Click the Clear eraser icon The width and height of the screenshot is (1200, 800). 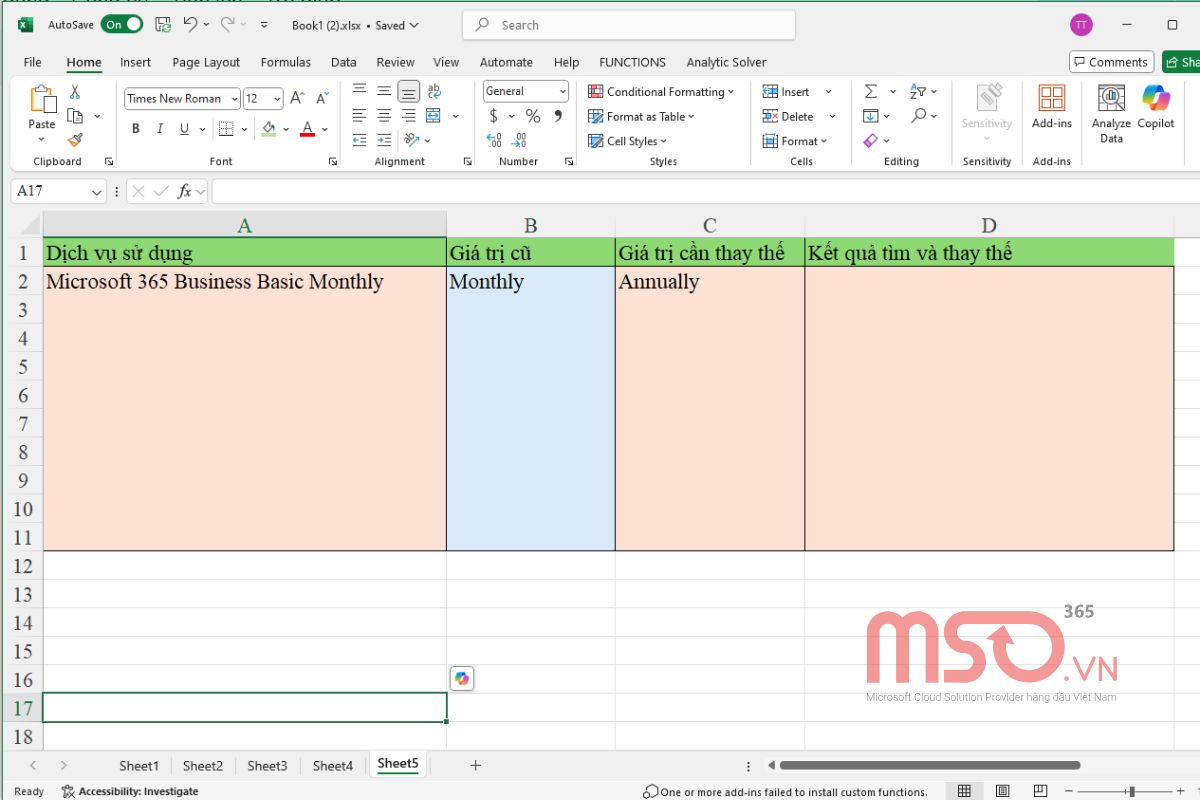tap(870, 141)
